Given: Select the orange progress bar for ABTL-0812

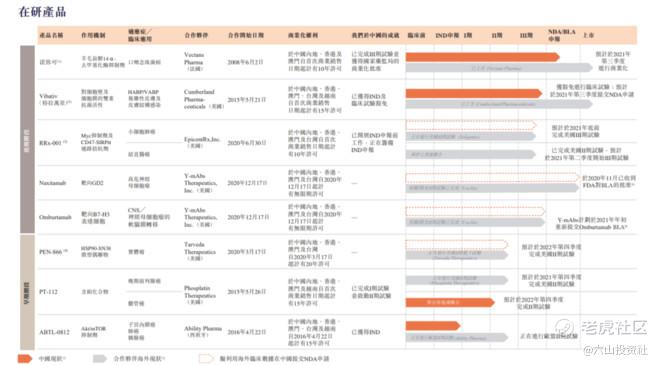Looking at the screenshot, I should tap(433, 325).
